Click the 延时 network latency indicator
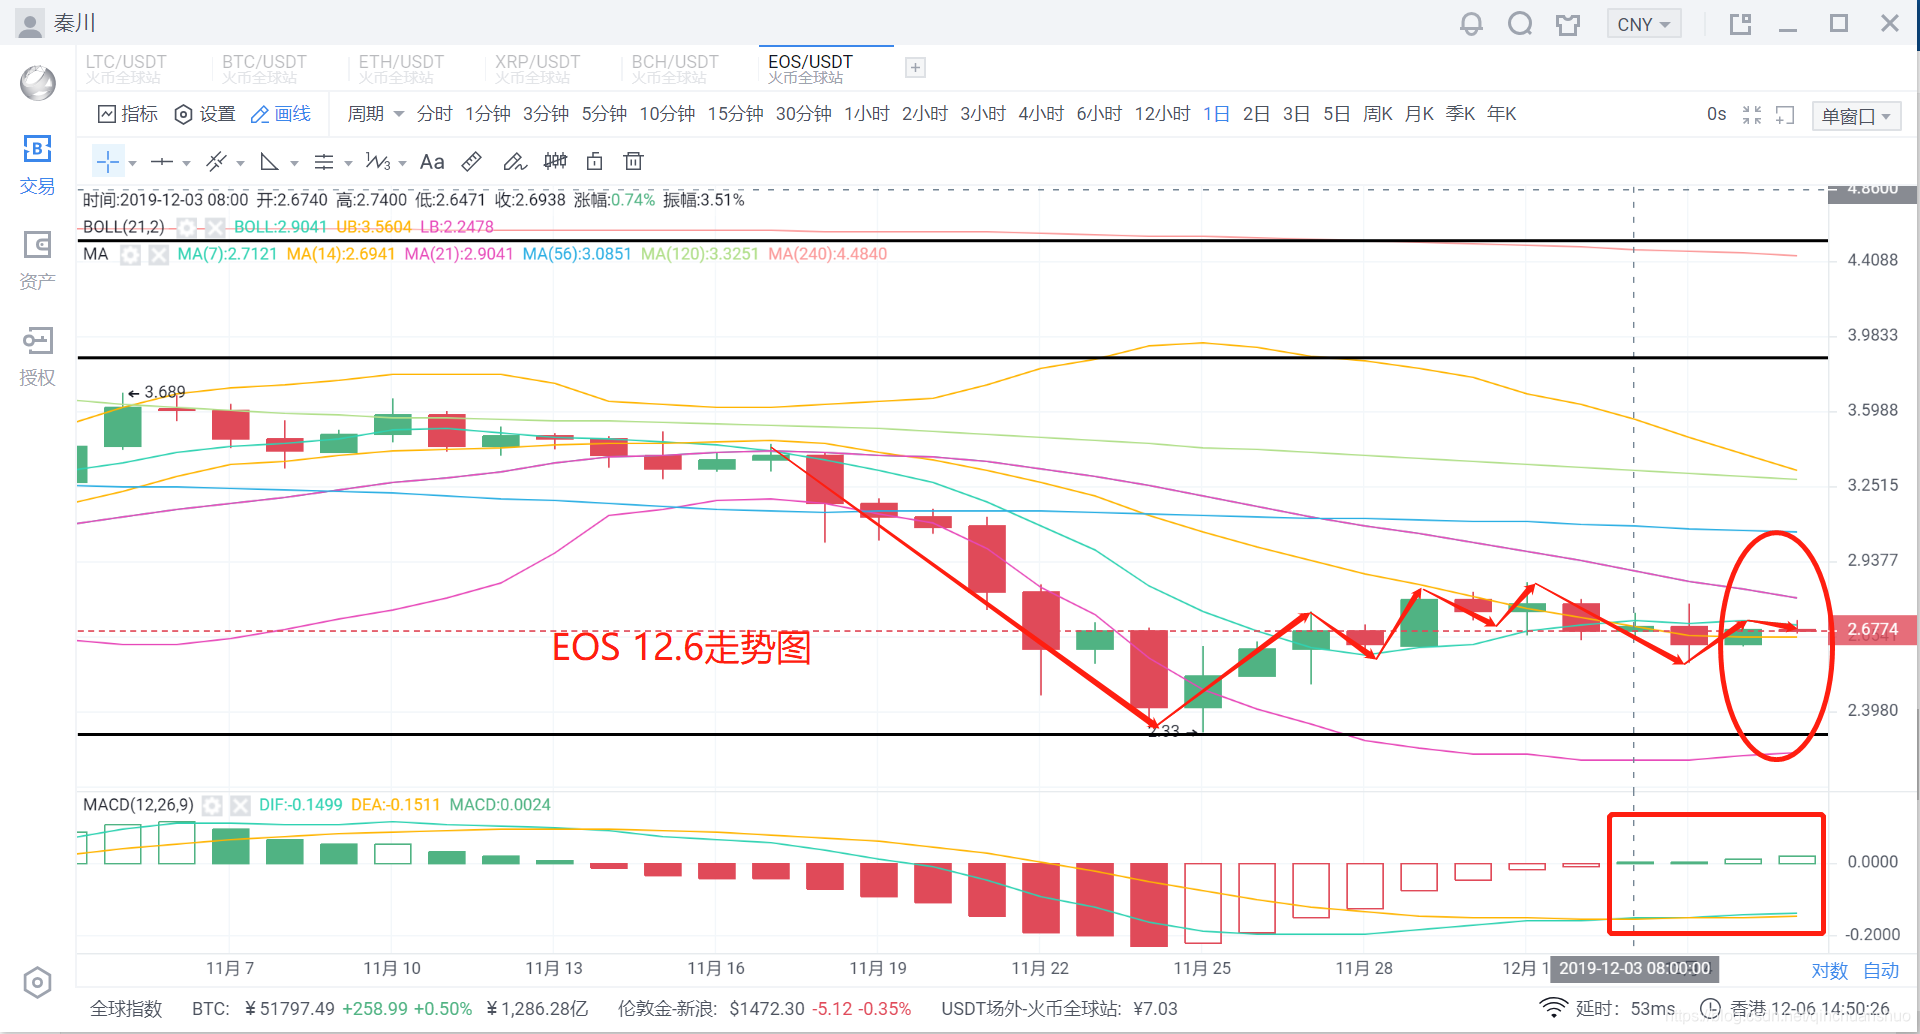This screenshot has height=1034, width=1920. point(1608,1009)
